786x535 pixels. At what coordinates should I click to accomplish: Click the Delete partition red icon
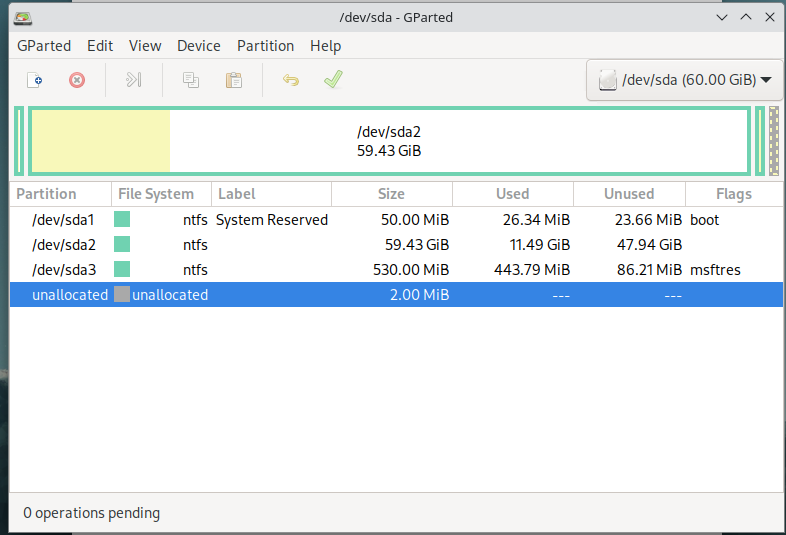[77, 80]
